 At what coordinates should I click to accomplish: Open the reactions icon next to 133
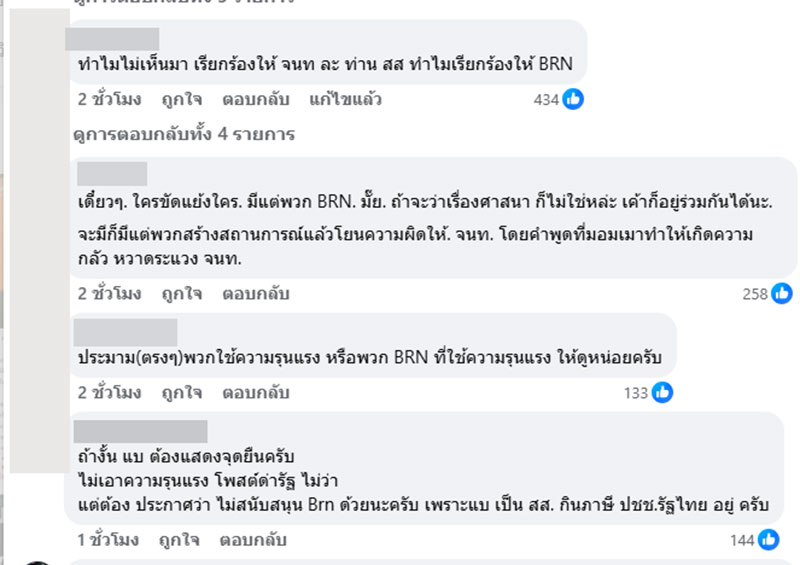point(662,393)
